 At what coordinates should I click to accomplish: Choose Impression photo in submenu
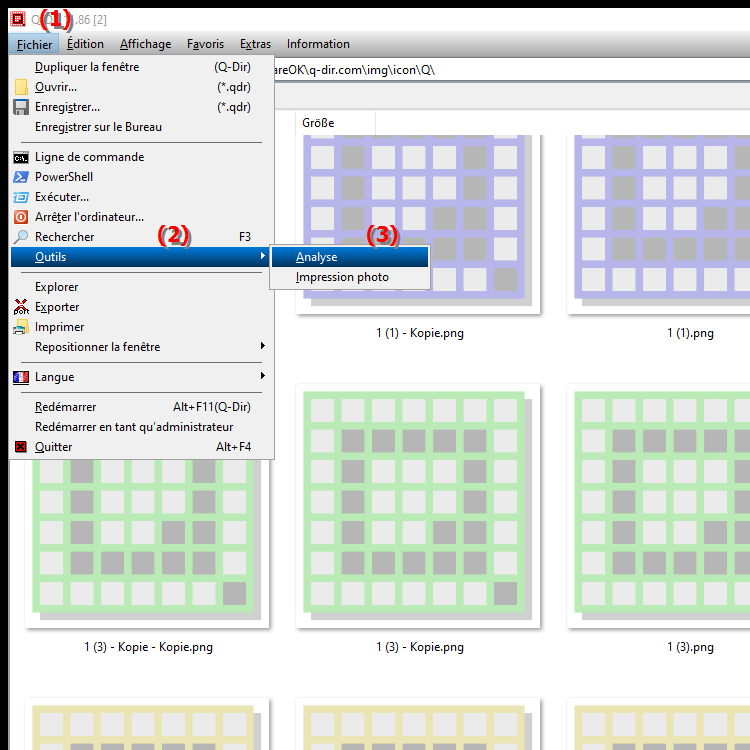(x=350, y=277)
